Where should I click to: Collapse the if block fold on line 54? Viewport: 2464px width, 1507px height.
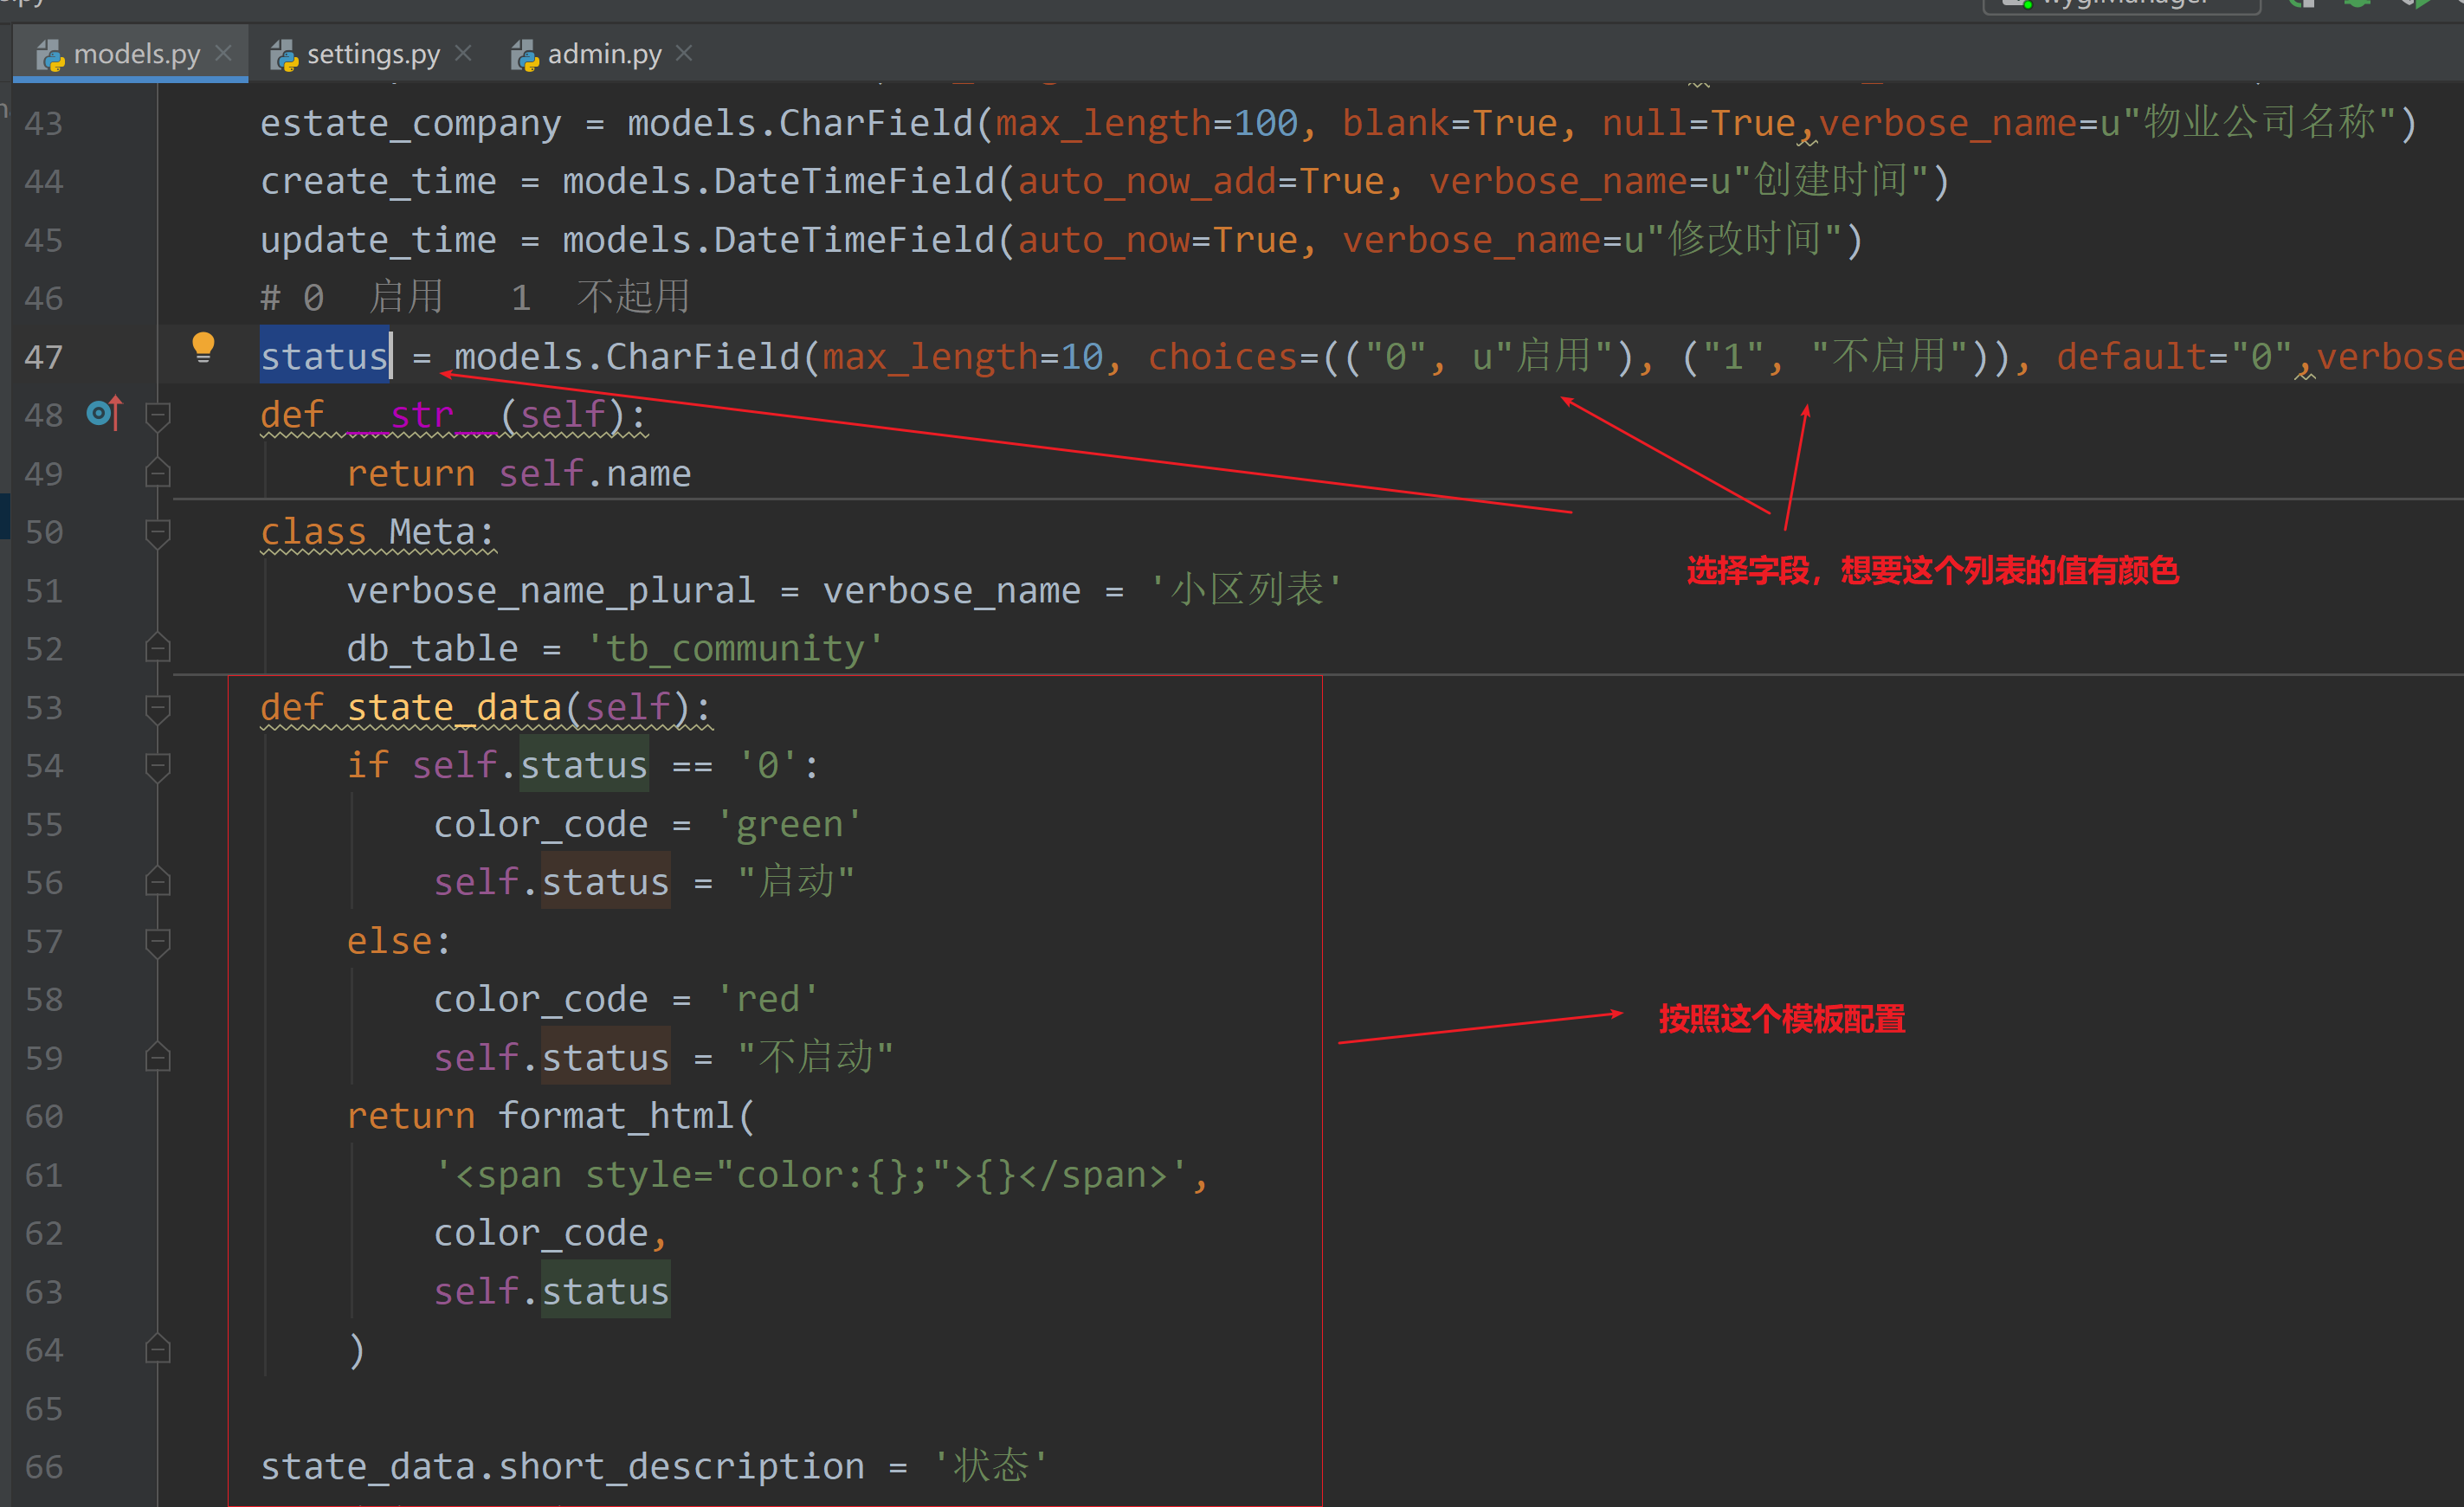tap(157, 765)
